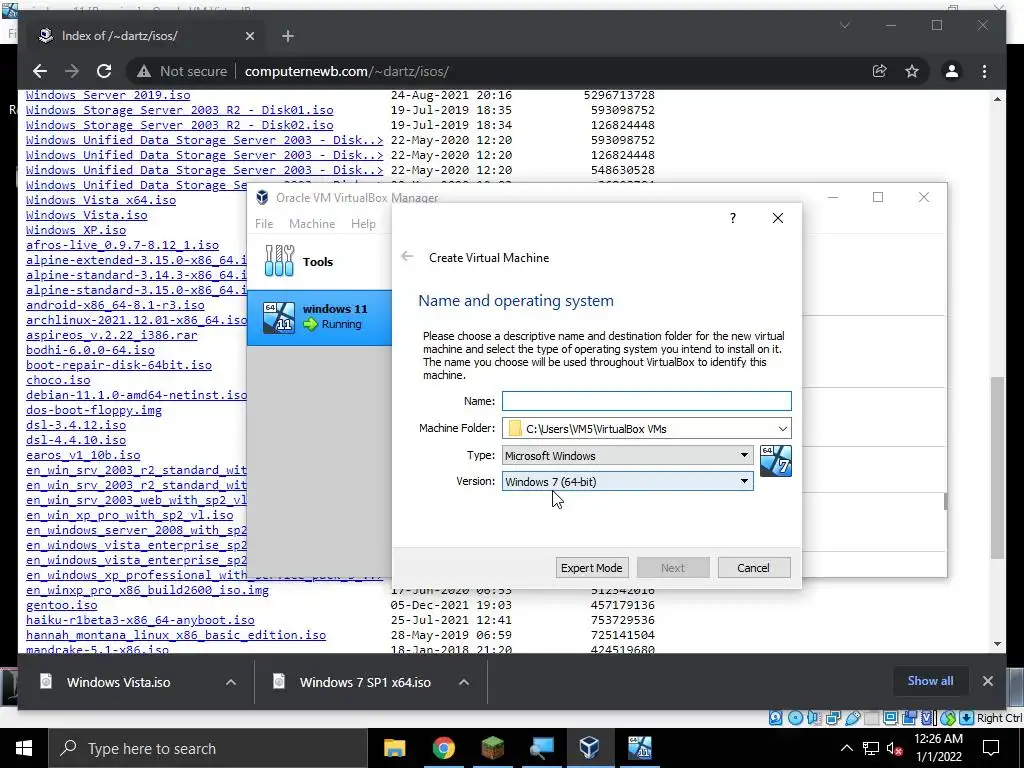Open the Windows Server 2019.iso link

coord(108,95)
